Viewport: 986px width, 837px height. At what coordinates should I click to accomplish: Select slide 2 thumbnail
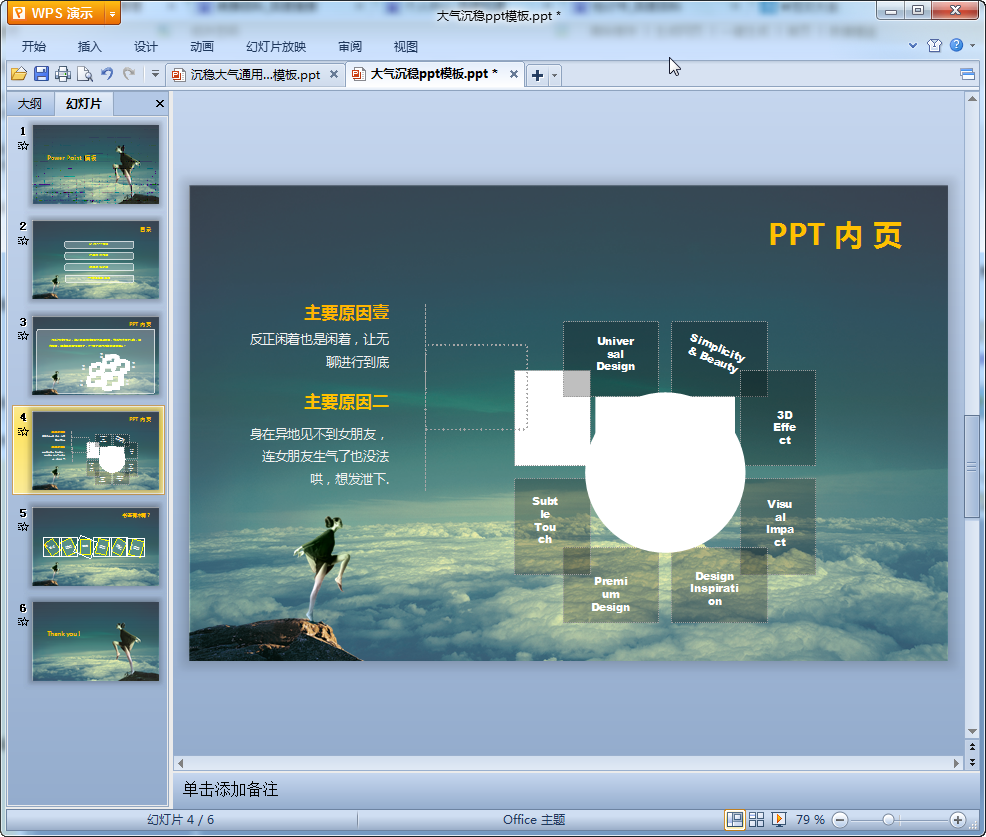(96, 260)
